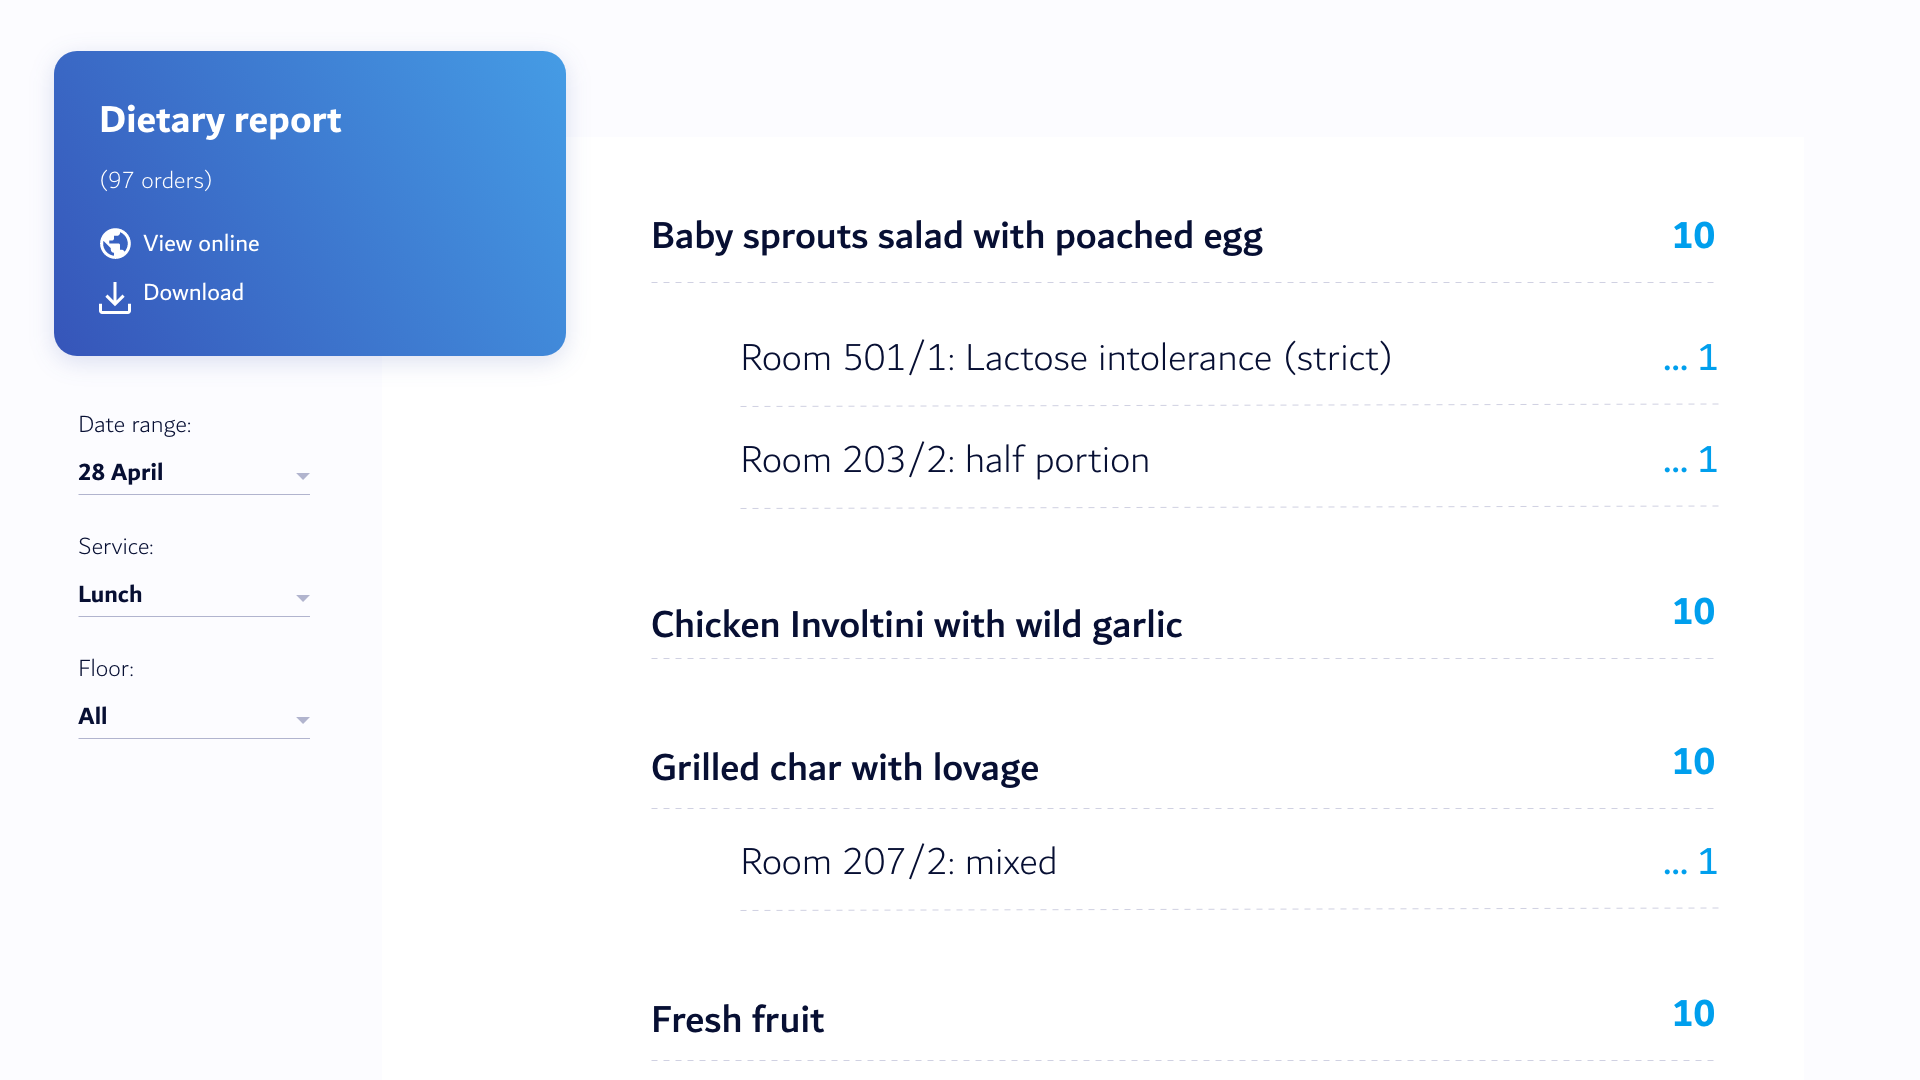Click the count 10 for Baby sprouts salad
This screenshot has width=1920, height=1080.
[x=1694, y=236]
